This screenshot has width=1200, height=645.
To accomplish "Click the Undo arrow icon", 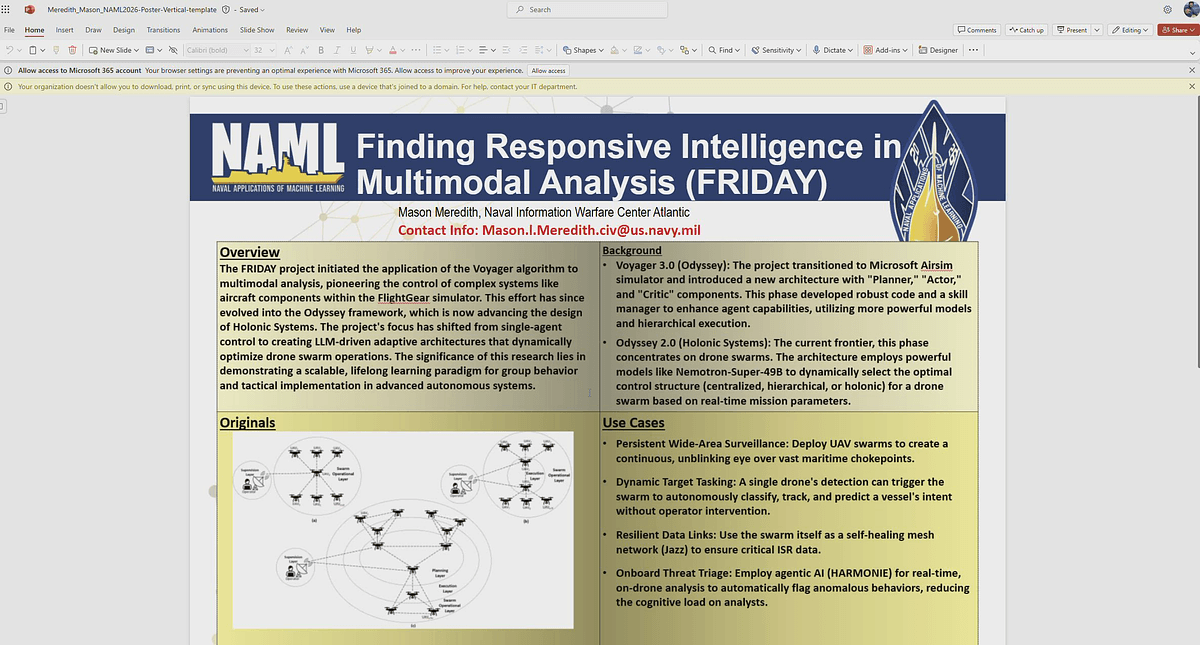I will (9, 49).
